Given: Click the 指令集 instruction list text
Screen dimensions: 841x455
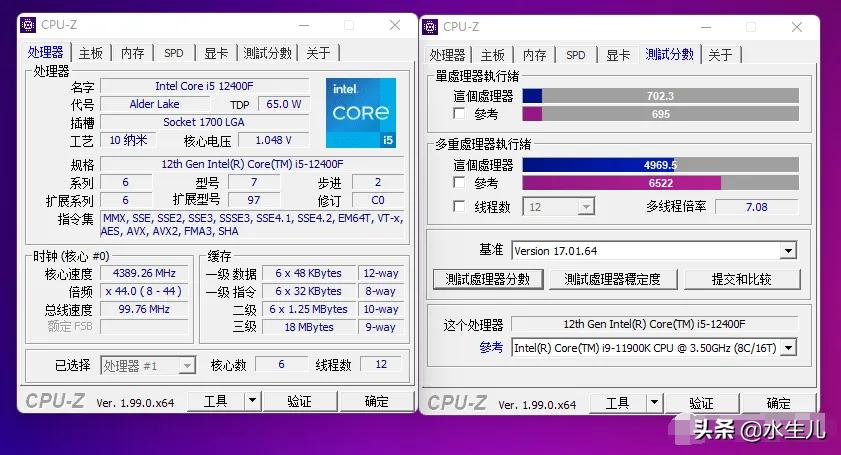Looking at the screenshot, I should click(252, 225).
